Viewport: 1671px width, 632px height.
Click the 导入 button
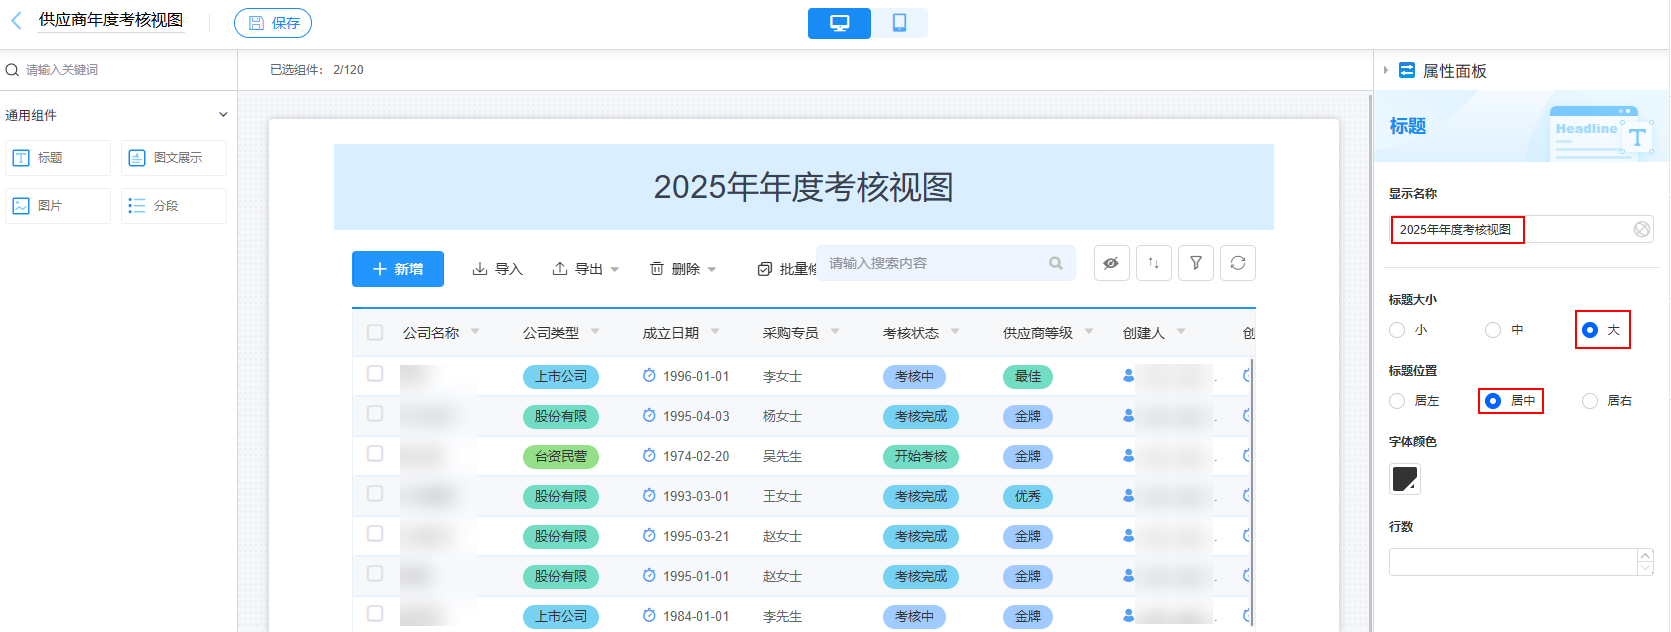tap(497, 269)
